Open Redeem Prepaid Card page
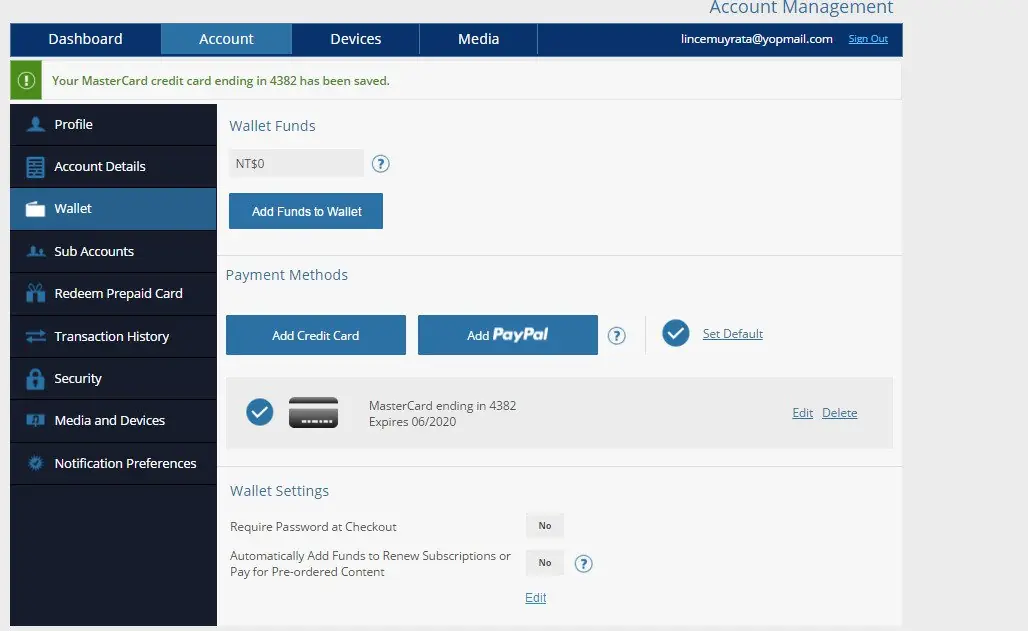The width and height of the screenshot is (1028, 631). [113, 293]
